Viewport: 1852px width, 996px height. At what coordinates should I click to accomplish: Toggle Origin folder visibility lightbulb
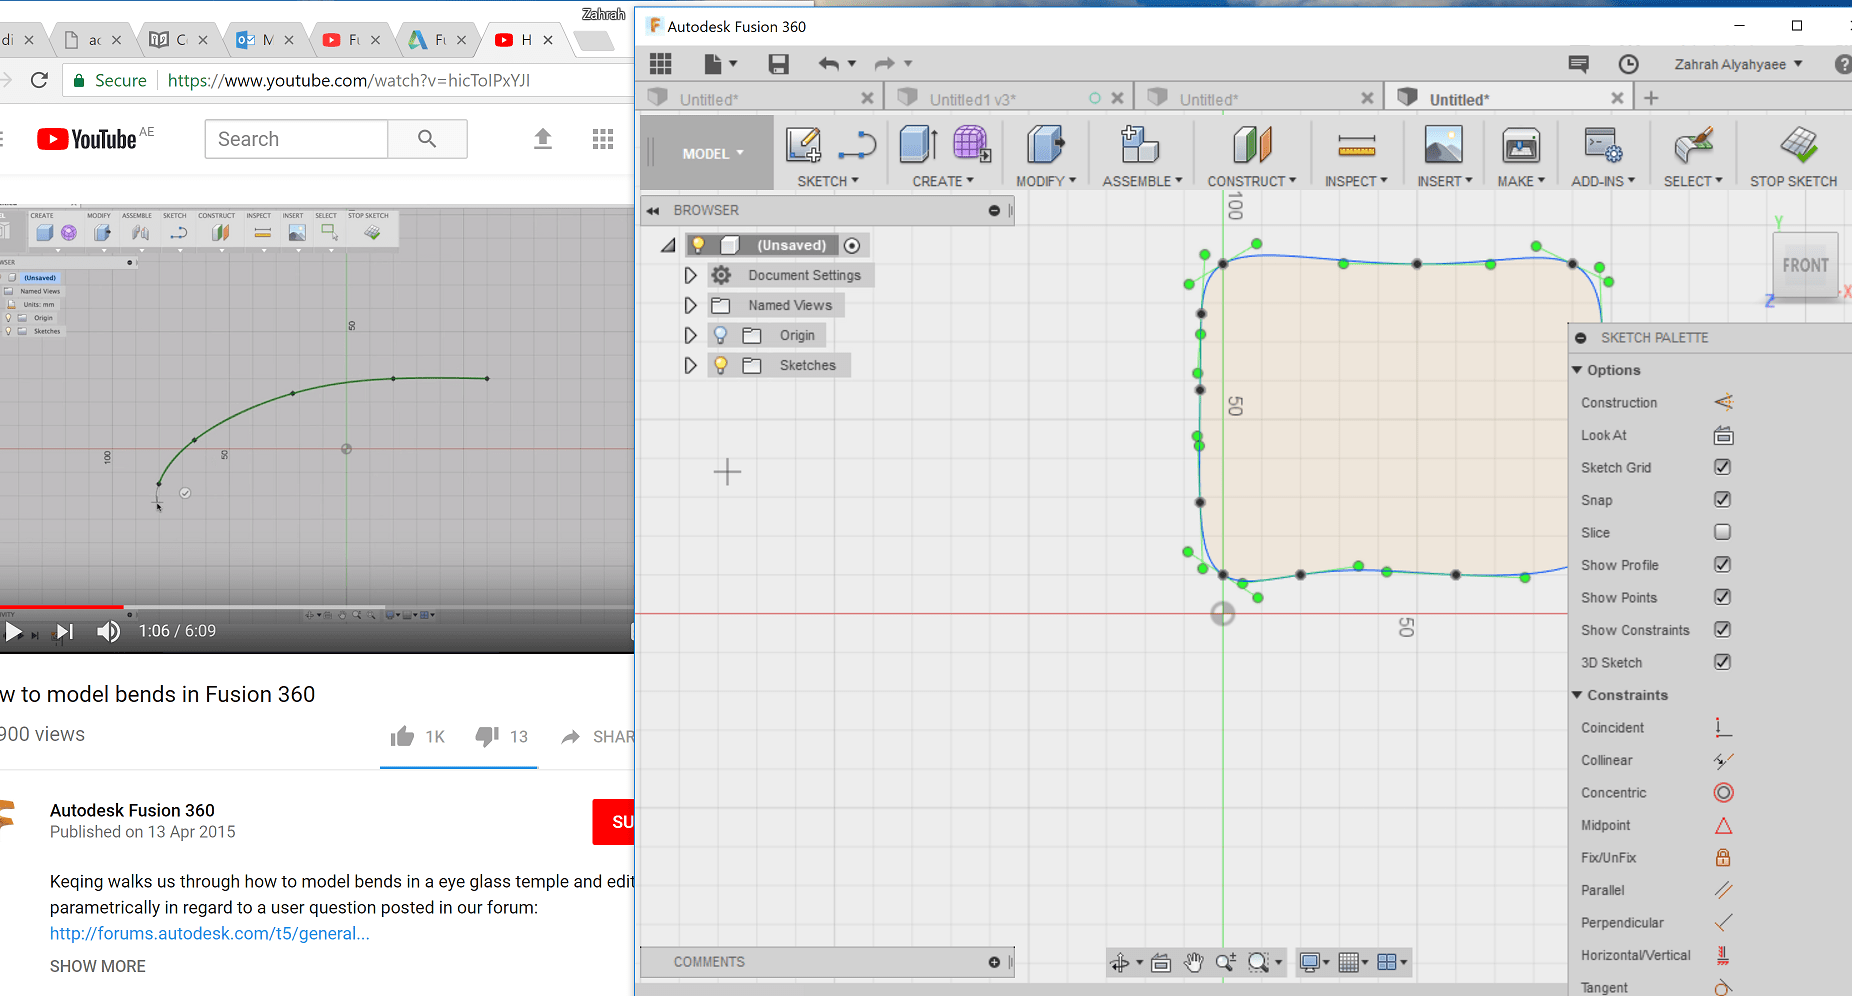(720, 335)
